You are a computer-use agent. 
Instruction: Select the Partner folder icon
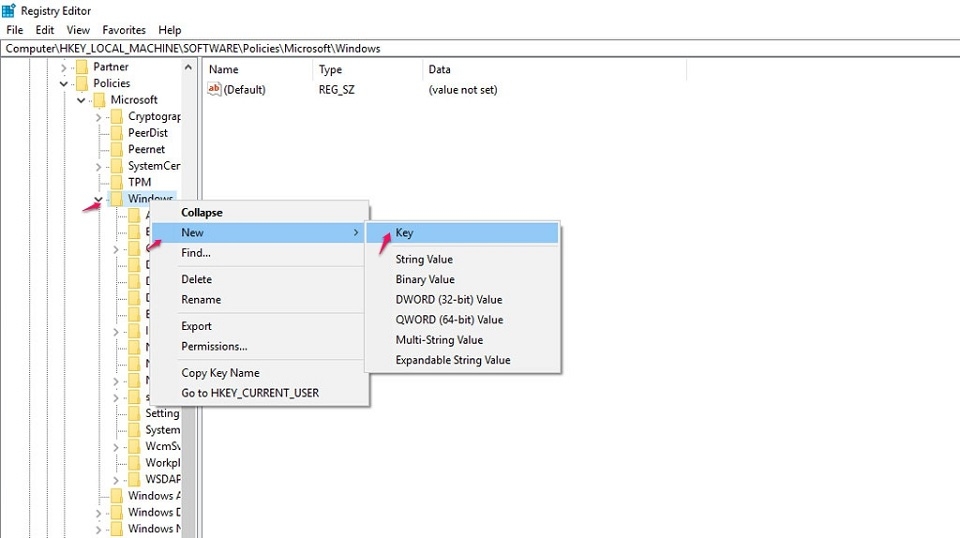pos(81,67)
